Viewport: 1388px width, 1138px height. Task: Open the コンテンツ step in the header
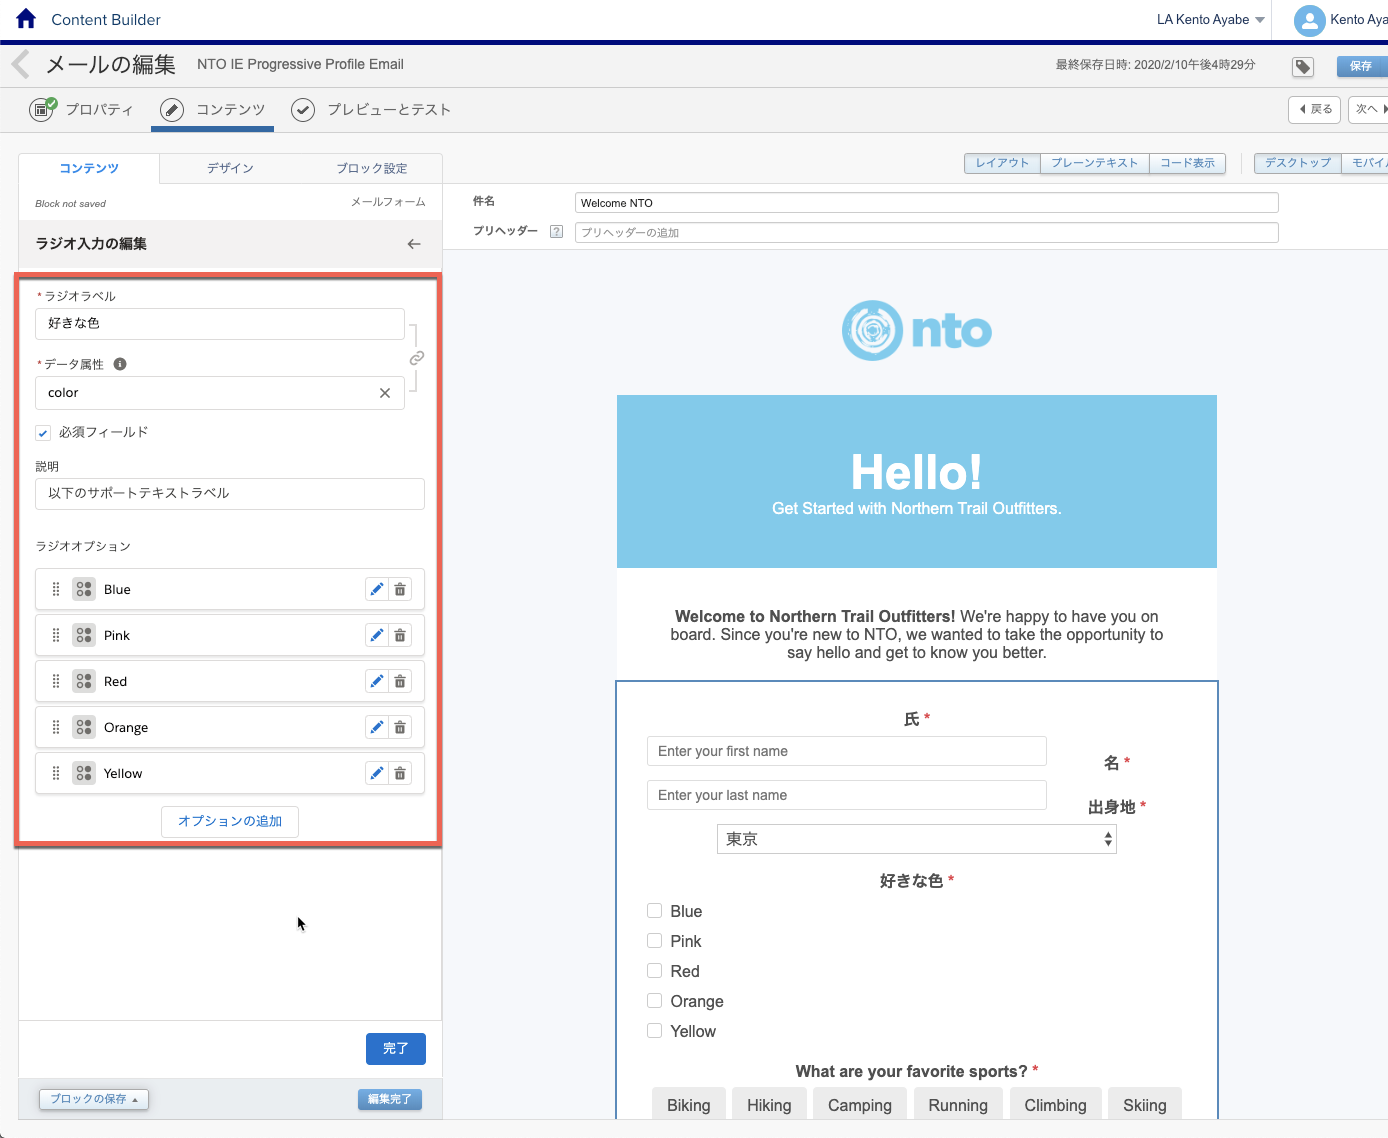(213, 110)
